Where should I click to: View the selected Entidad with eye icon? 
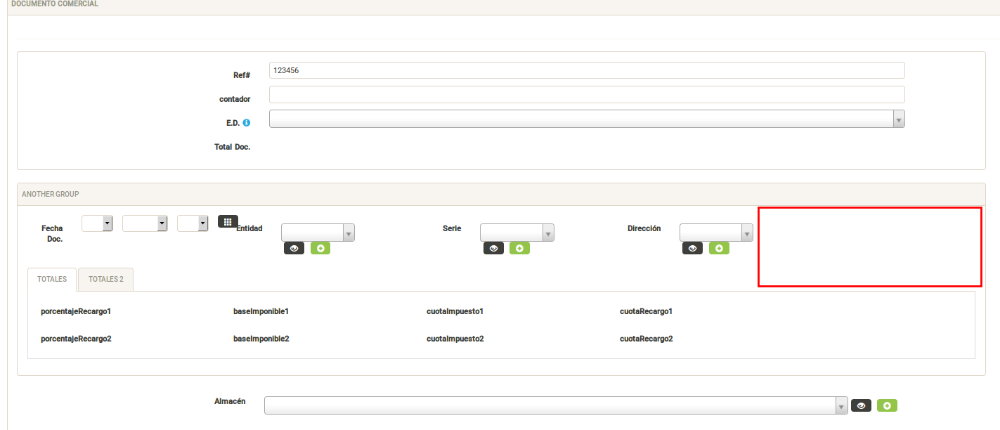coord(294,248)
